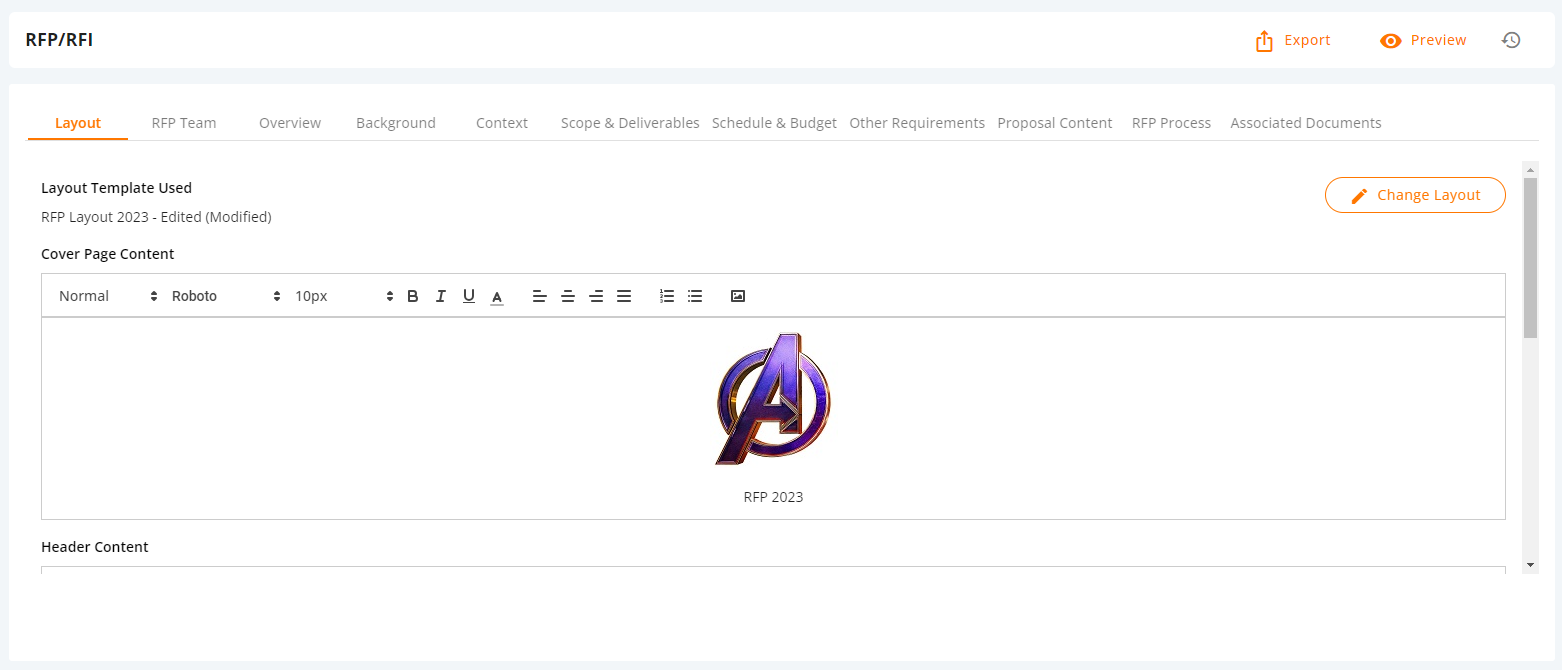The image size is (1562, 670).
Task: Click the Preview text link
Action: coord(1438,40)
